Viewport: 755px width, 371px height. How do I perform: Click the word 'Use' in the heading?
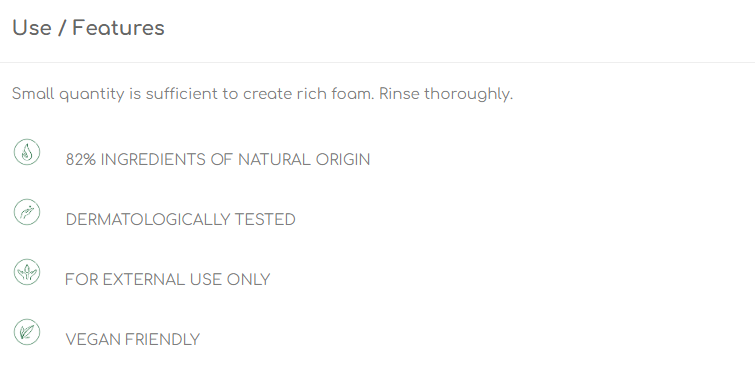(32, 28)
